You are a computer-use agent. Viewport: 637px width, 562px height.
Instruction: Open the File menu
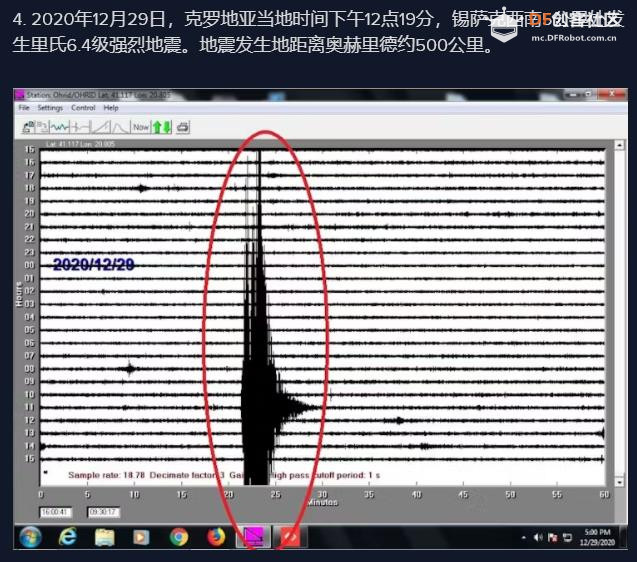pyautogui.click(x=24, y=108)
